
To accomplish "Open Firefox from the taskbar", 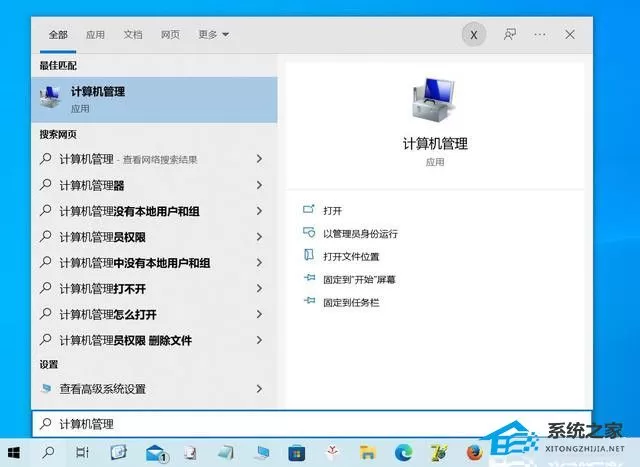I will point(474,452).
